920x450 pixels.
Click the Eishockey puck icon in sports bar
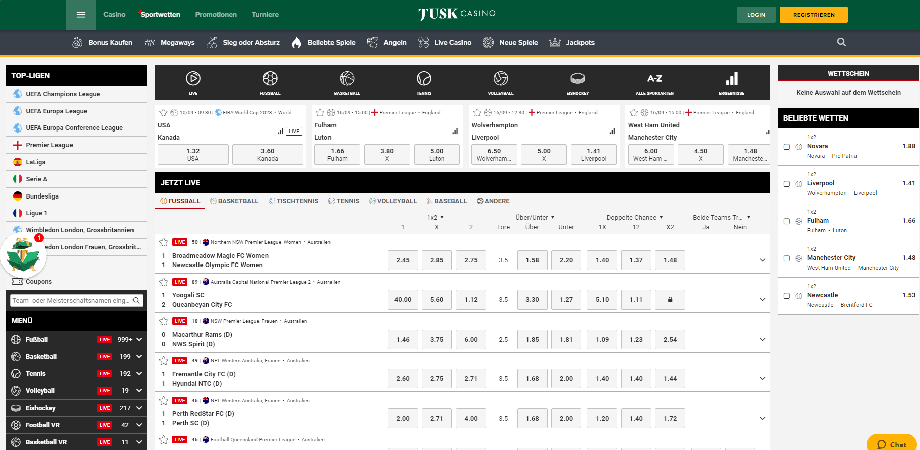[577, 78]
